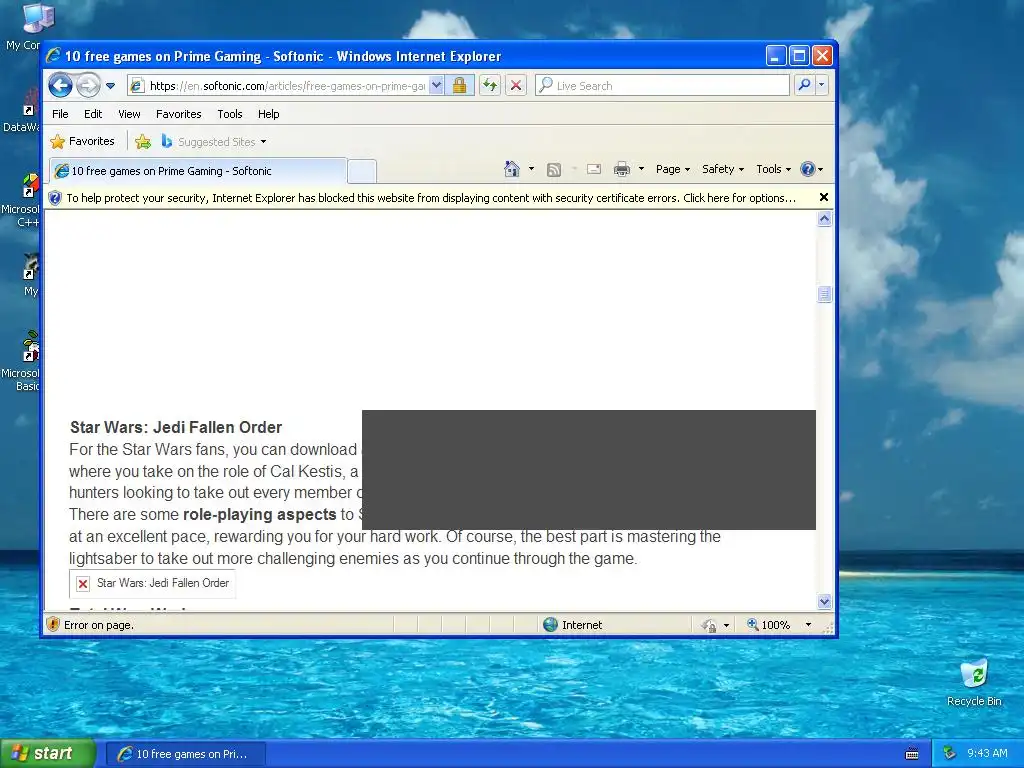Open search provider options dropdown
The width and height of the screenshot is (1024, 768).
822,86
